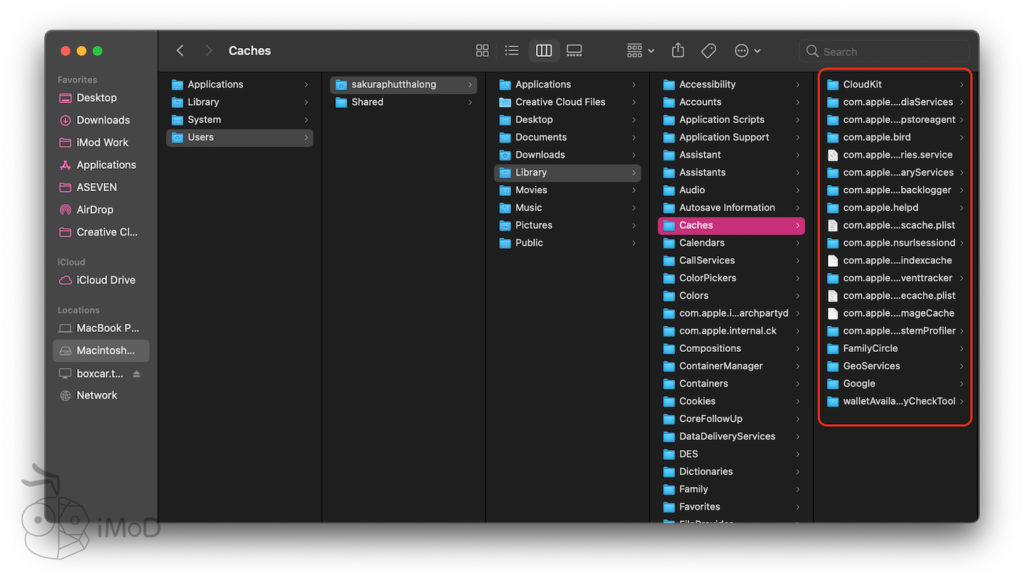
Task: Select the Application Support folder
Action: pos(724,137)
